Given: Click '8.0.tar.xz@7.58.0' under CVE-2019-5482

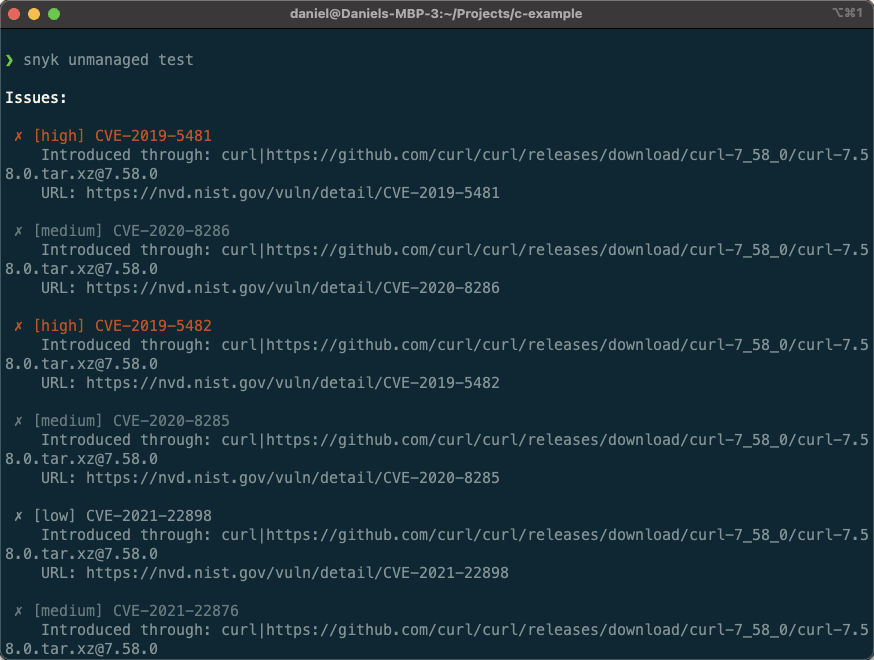Looking at the screenshot, I should pos(81,364).
